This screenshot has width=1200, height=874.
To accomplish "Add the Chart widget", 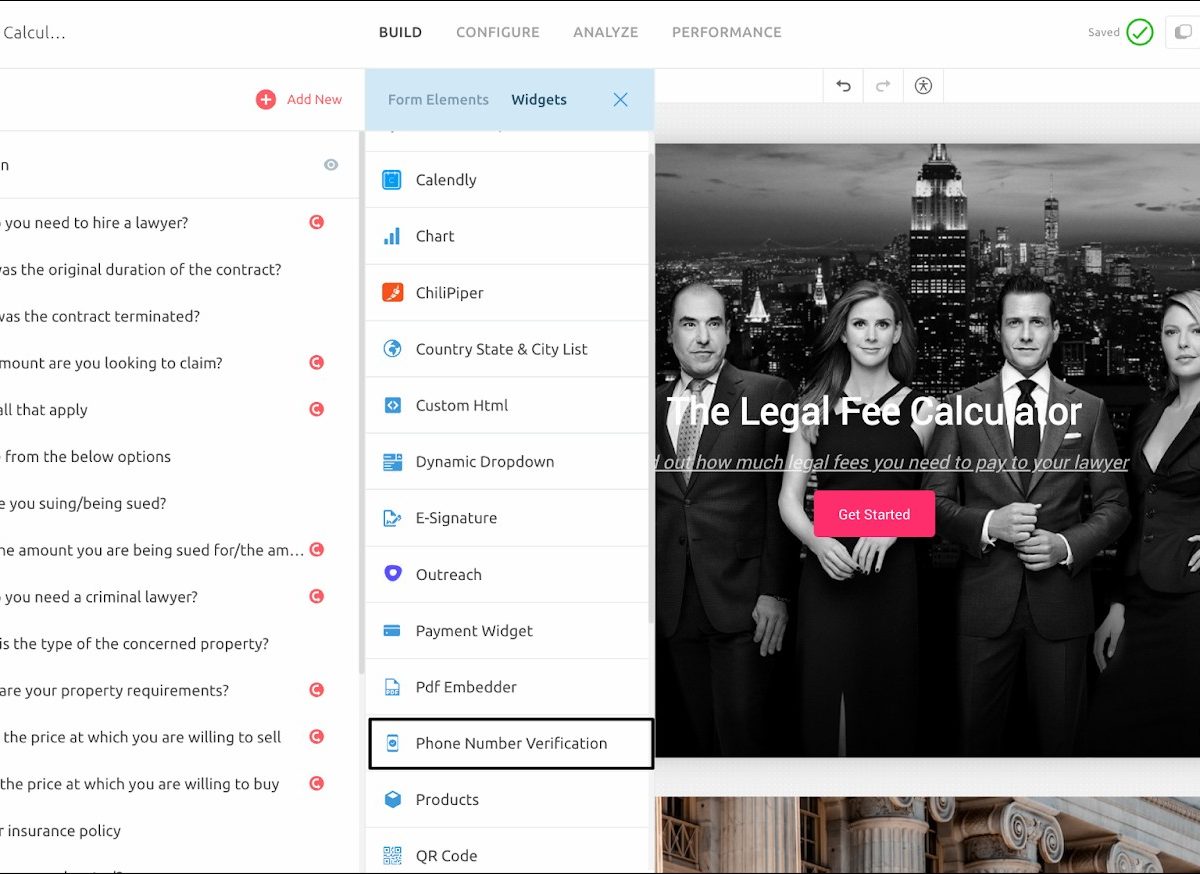I will (435, 236).
